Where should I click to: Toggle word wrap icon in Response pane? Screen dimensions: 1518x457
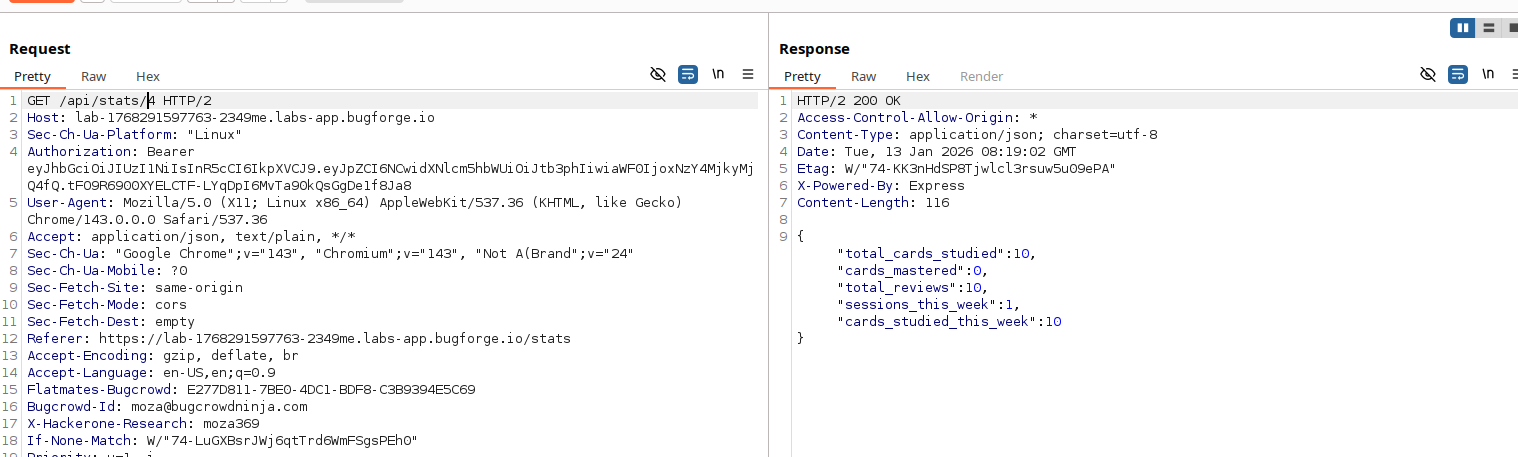[x=1458, y=75]
